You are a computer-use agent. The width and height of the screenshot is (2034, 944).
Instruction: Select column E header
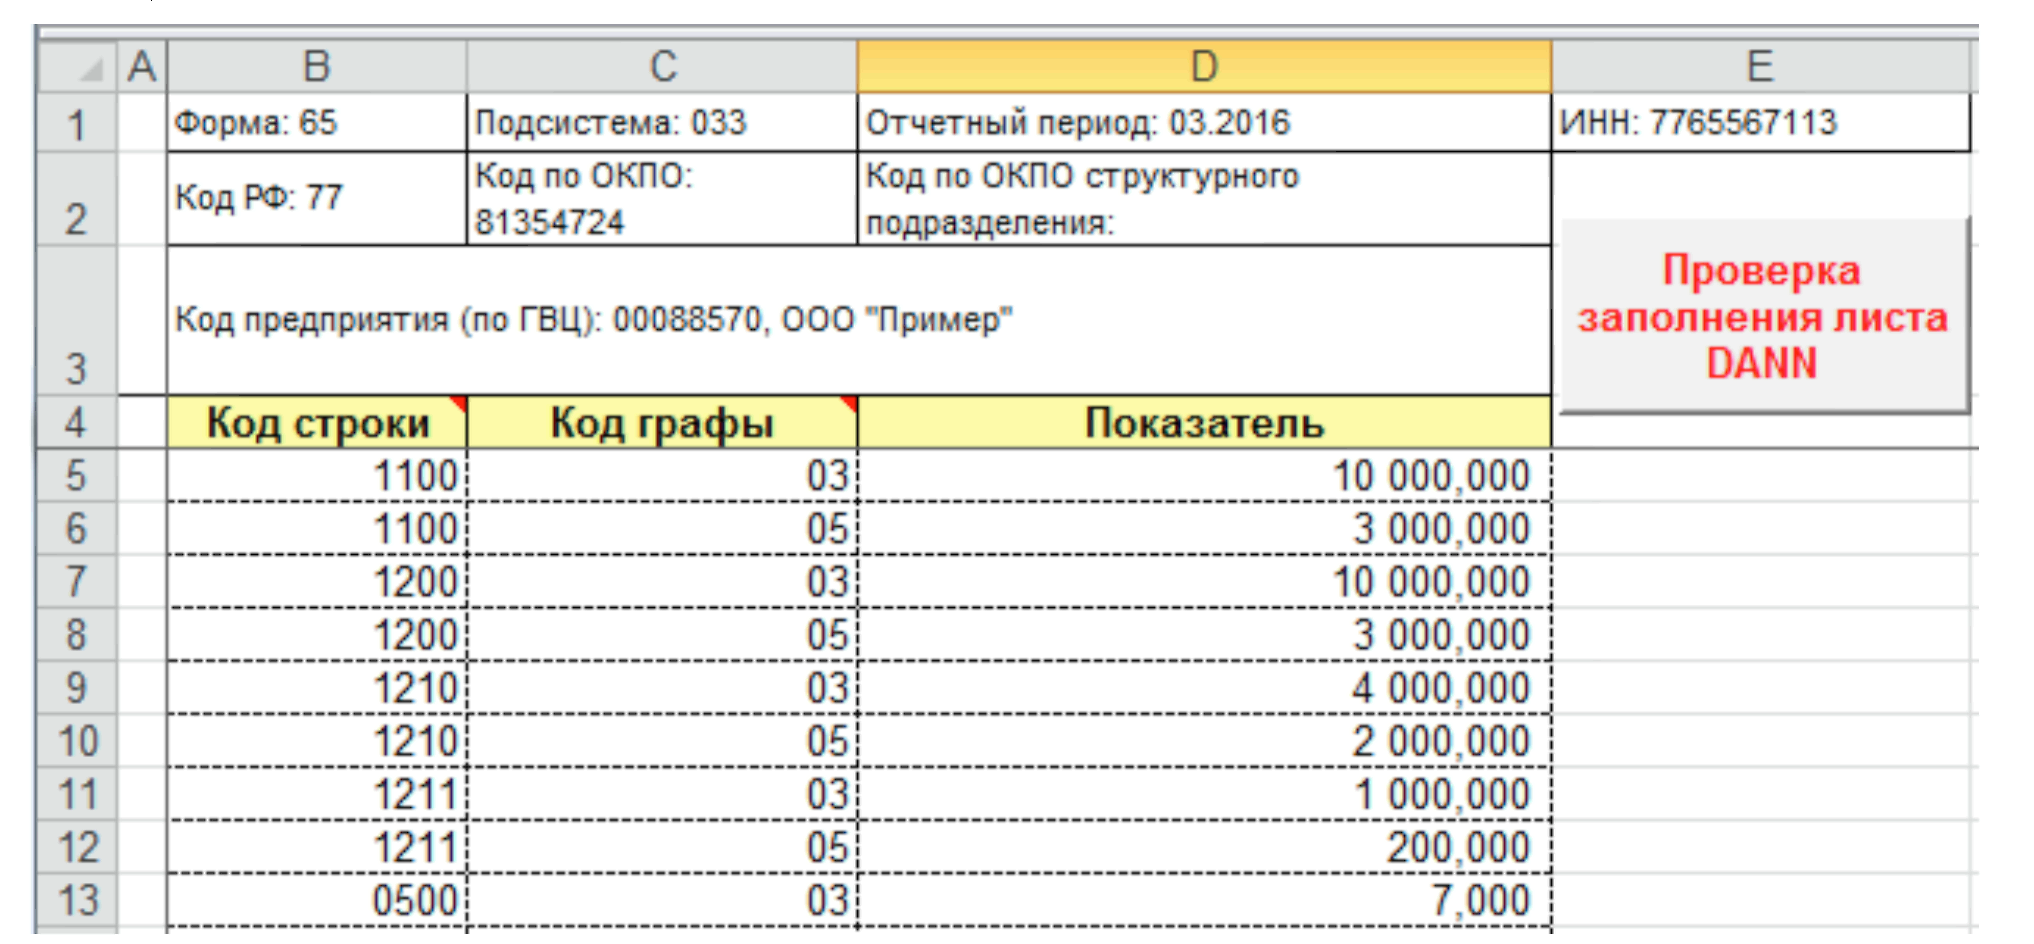(1759, 67)
